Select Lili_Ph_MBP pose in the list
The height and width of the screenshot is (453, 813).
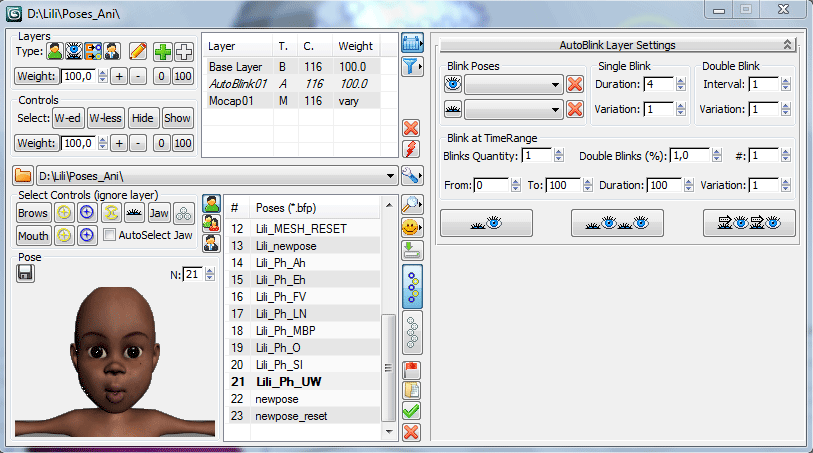pyautogui.click(x=285, y=330)
